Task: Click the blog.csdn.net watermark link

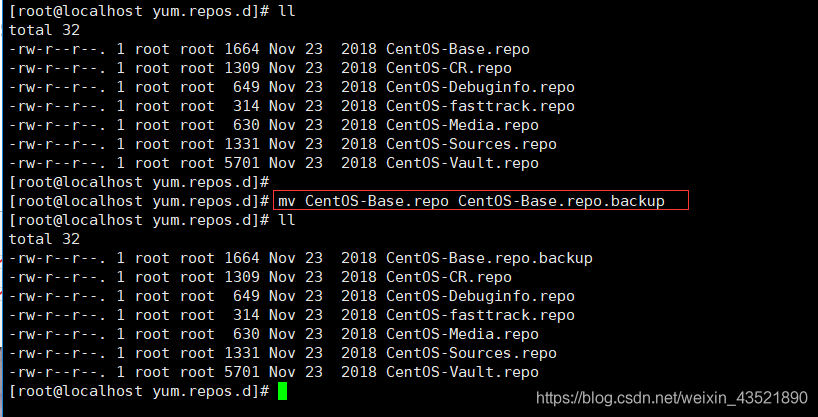Action: point(672,399)
